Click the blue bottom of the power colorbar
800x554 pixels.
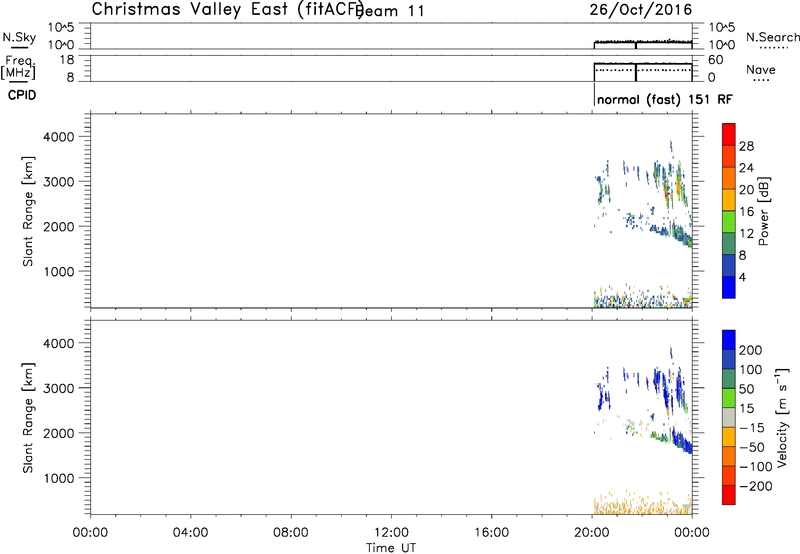(x=729, y=287)
